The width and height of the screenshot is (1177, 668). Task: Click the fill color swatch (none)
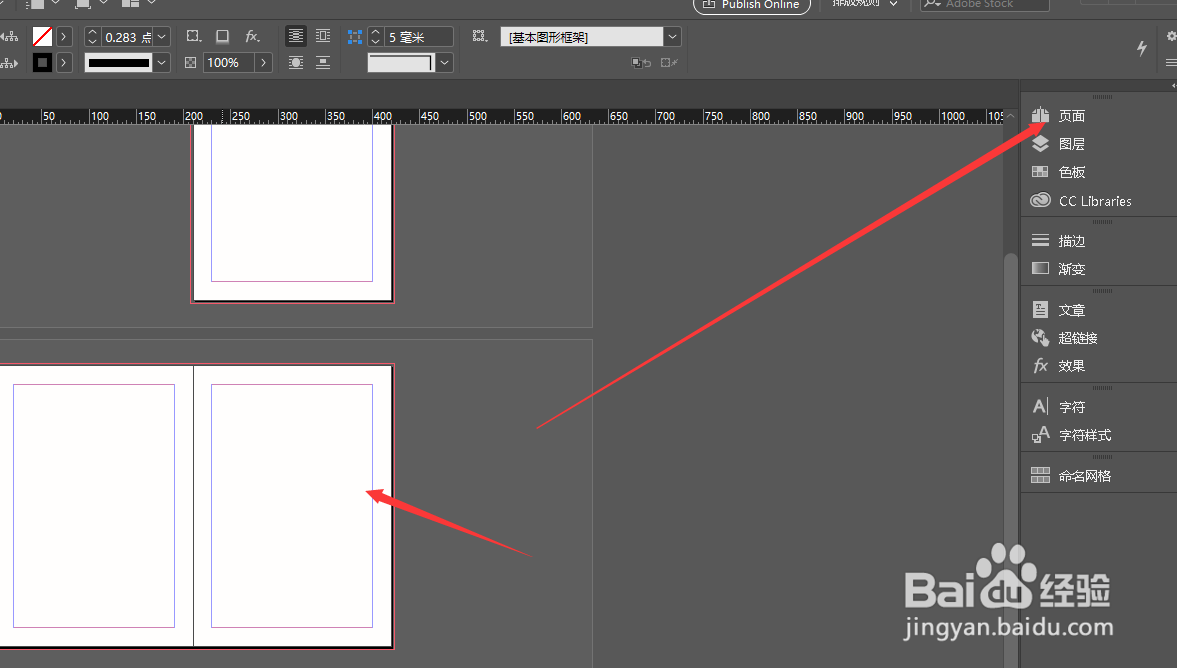coord(42,36)
